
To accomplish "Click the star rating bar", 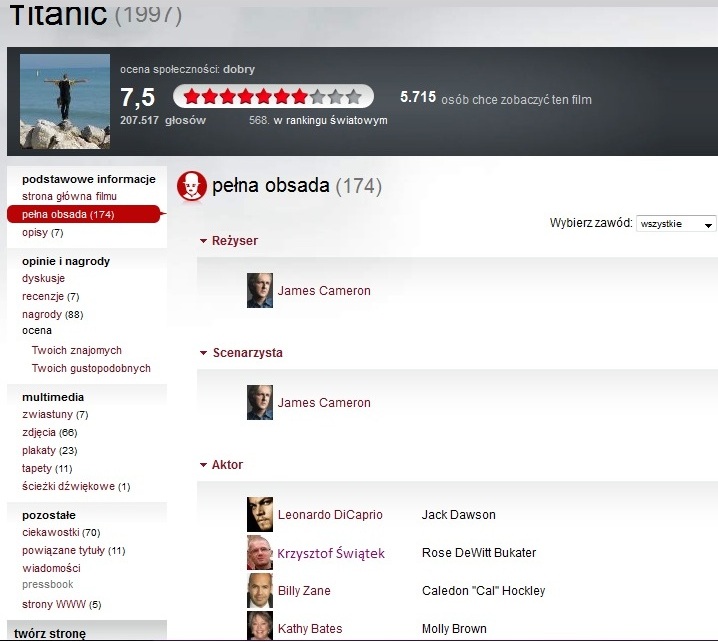I will pos(273,97).
